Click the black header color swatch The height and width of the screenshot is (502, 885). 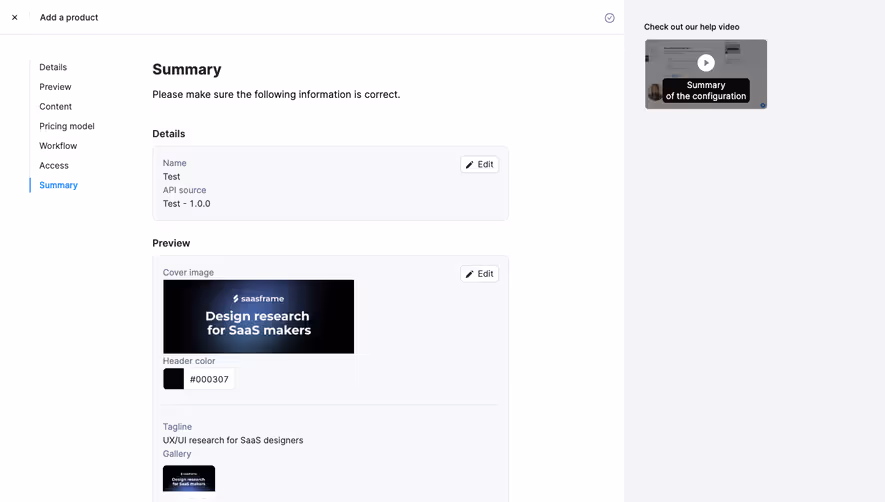(x=173, y=379)
